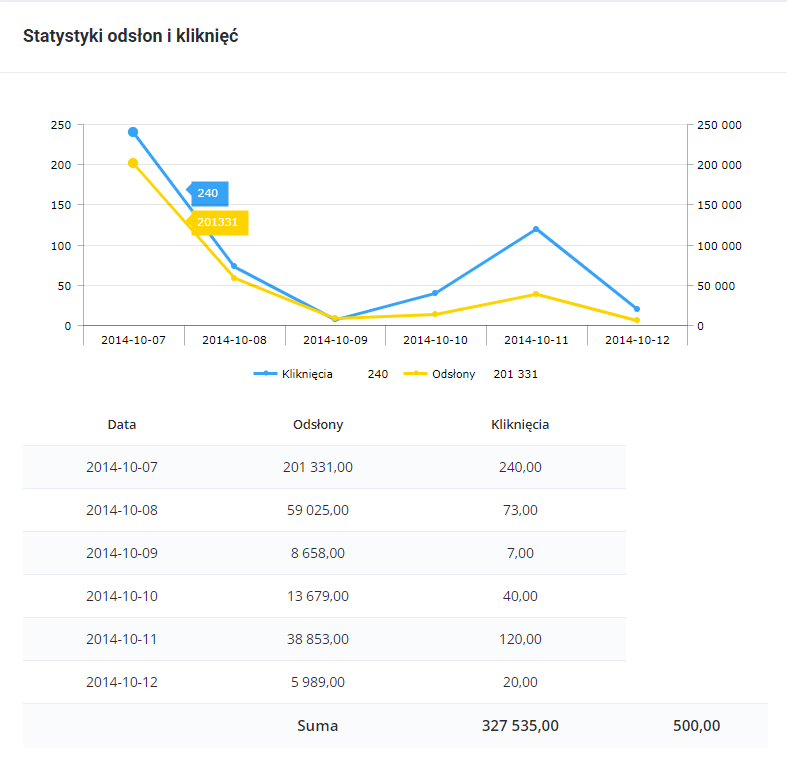787x780 pixels.
Task: Click the Odsłony column header in table
Action: (318, 424)
